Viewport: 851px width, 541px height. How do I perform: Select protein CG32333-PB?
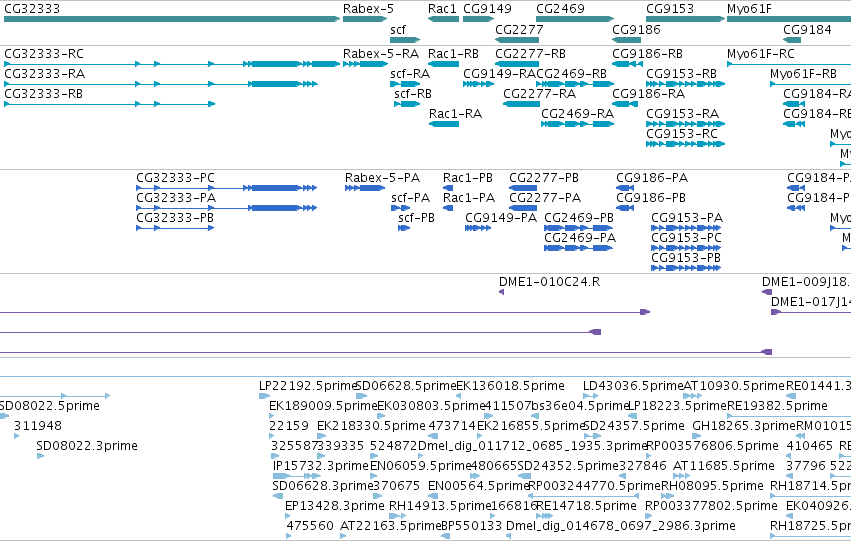tap(175, 228)
